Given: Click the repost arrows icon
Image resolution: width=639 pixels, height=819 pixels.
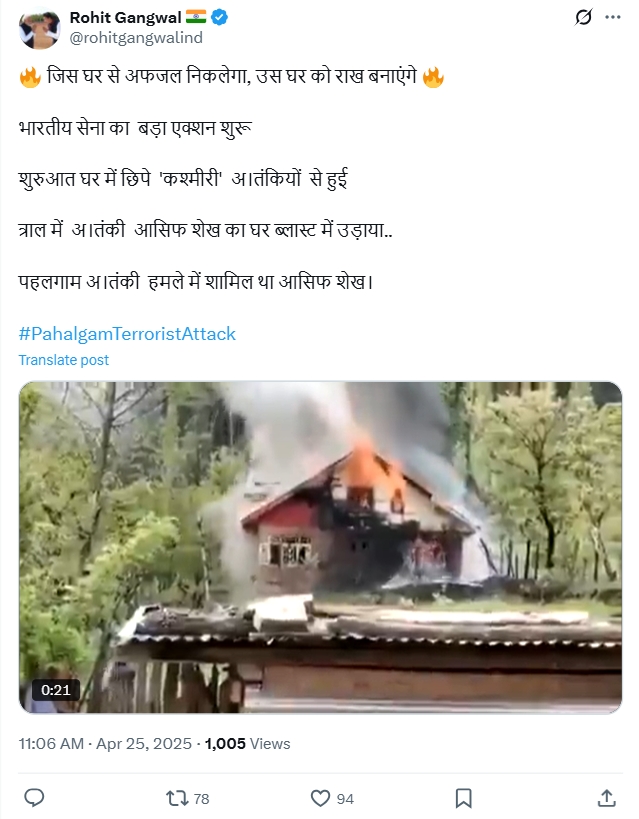Looking at the screenshot, I should [x=176, y=799].
